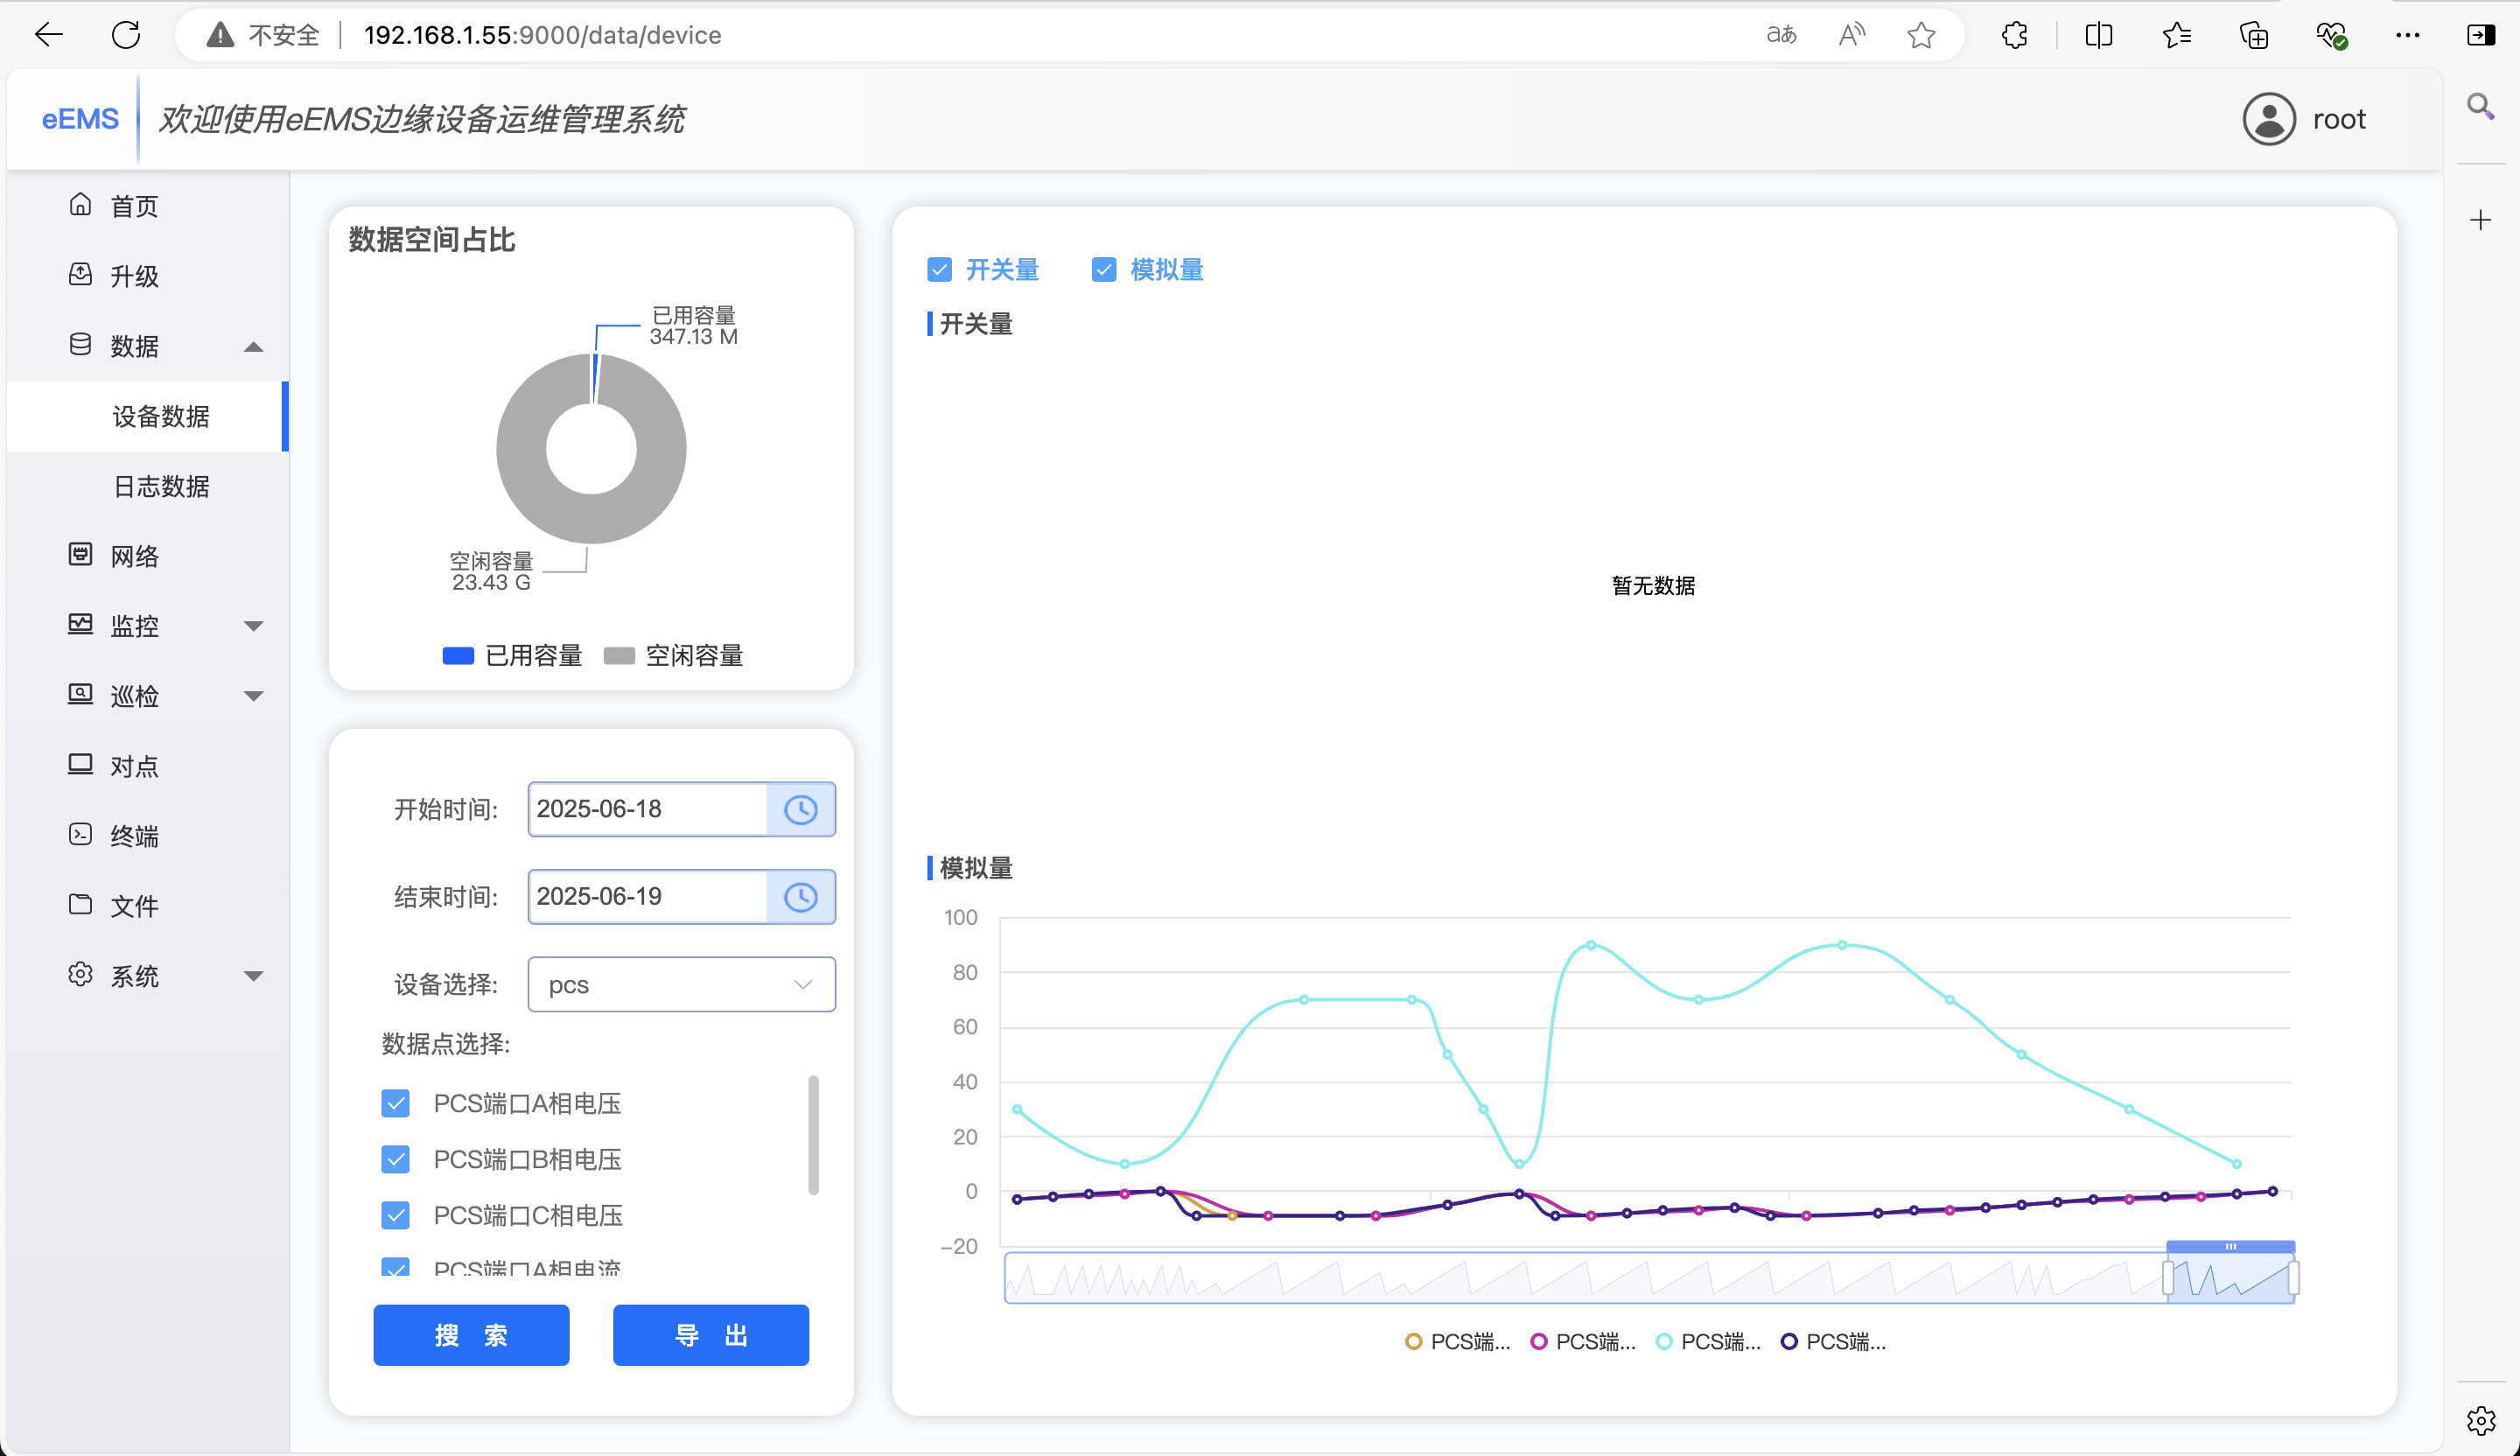
Task: Click the root user avatar icon
Action: point(2269,119)
